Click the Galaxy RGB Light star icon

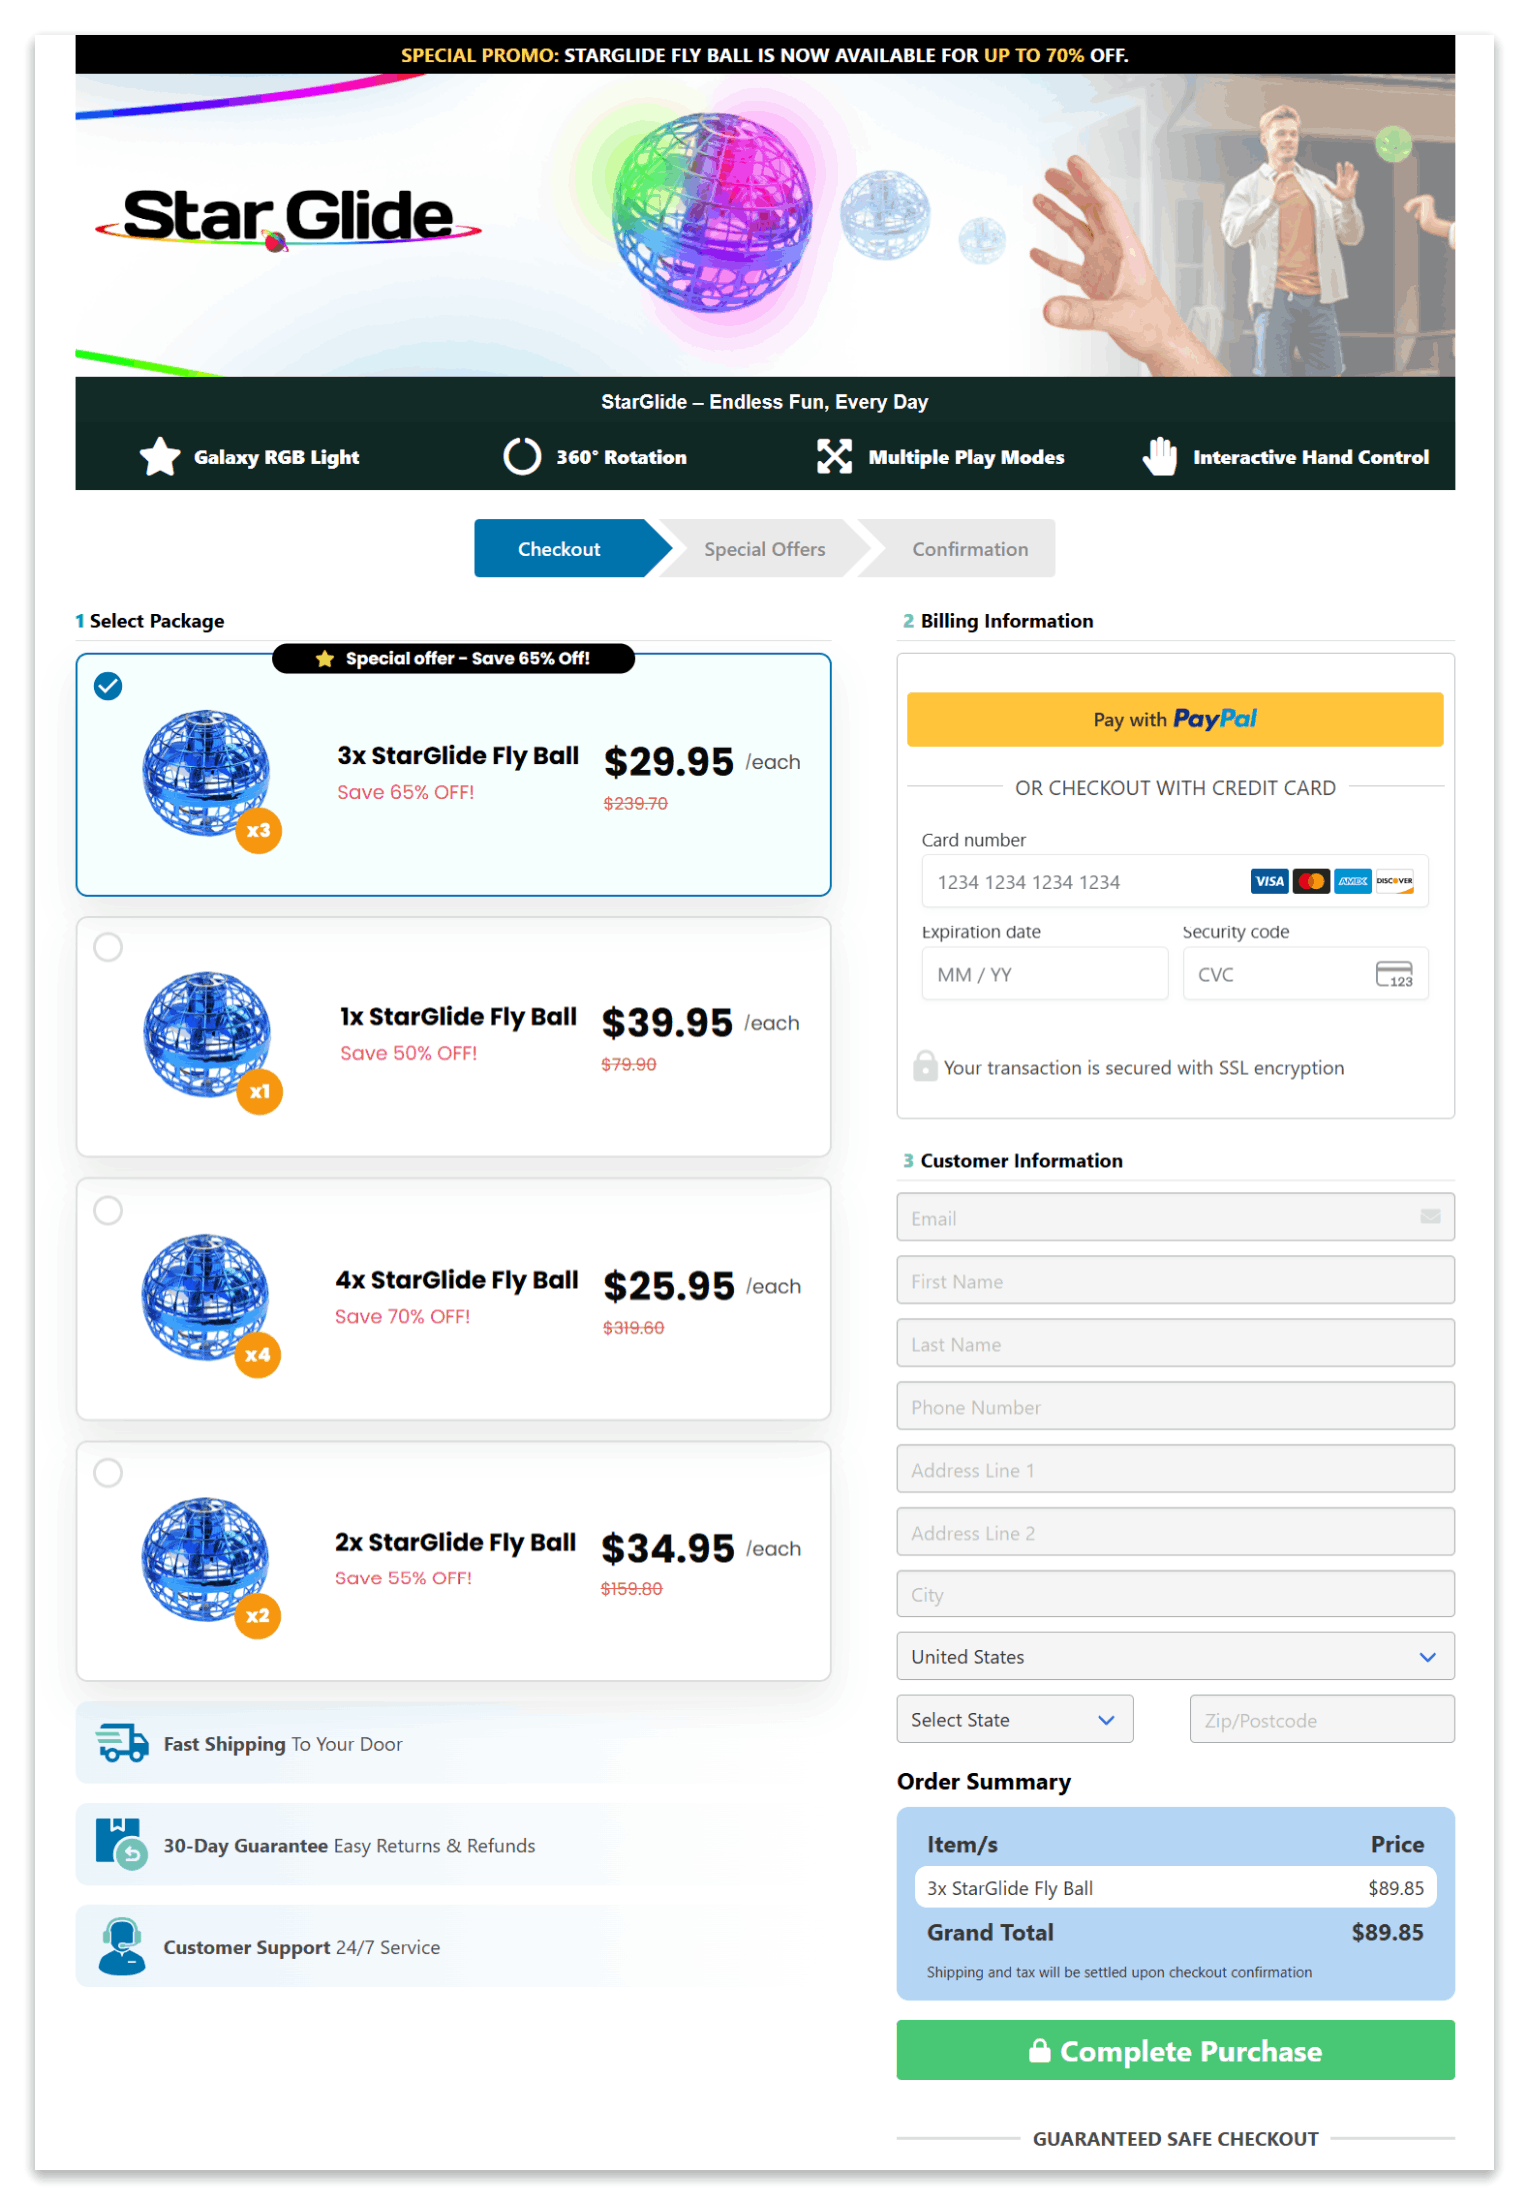tap(160, 457)
